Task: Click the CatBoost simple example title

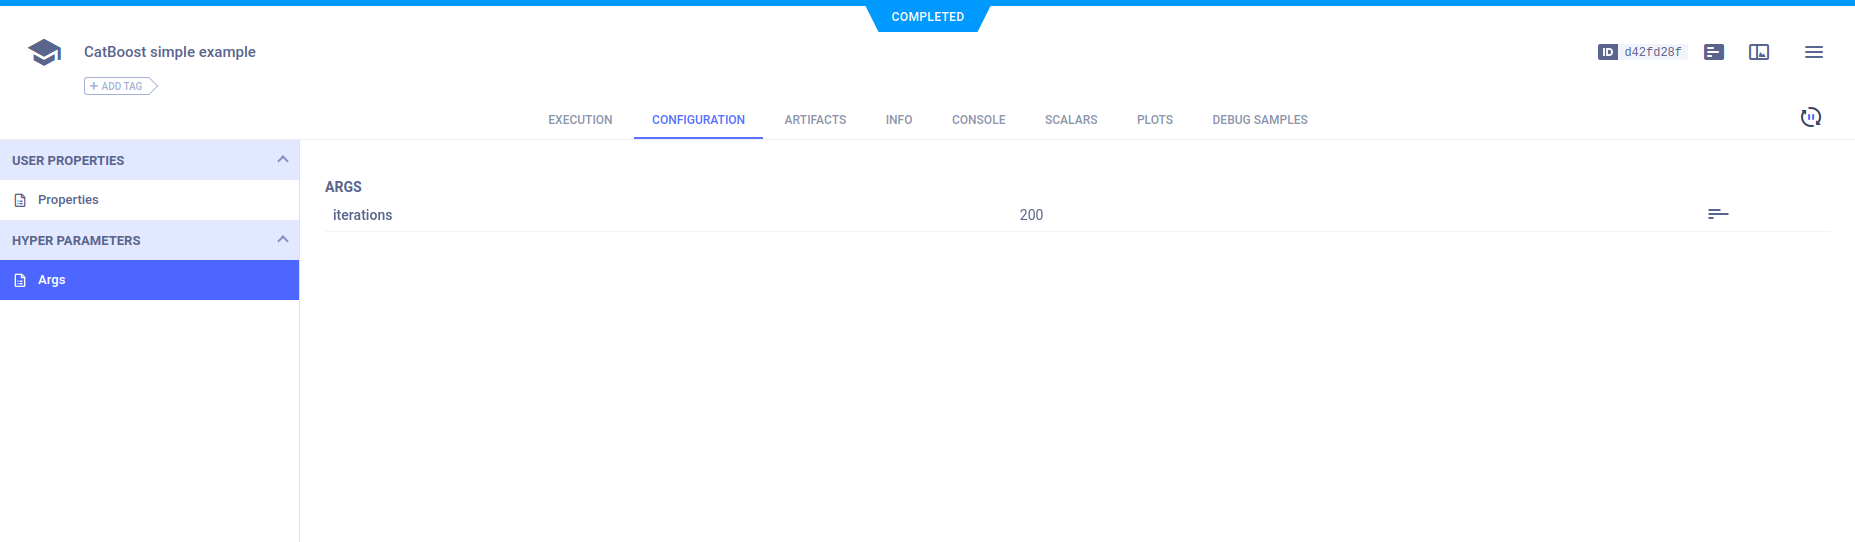Action: [170, 52]
